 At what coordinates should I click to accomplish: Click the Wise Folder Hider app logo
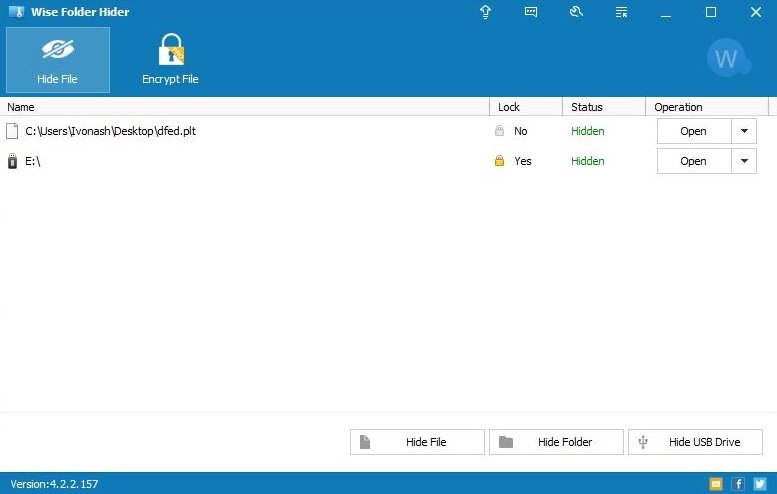coord(16,12)
